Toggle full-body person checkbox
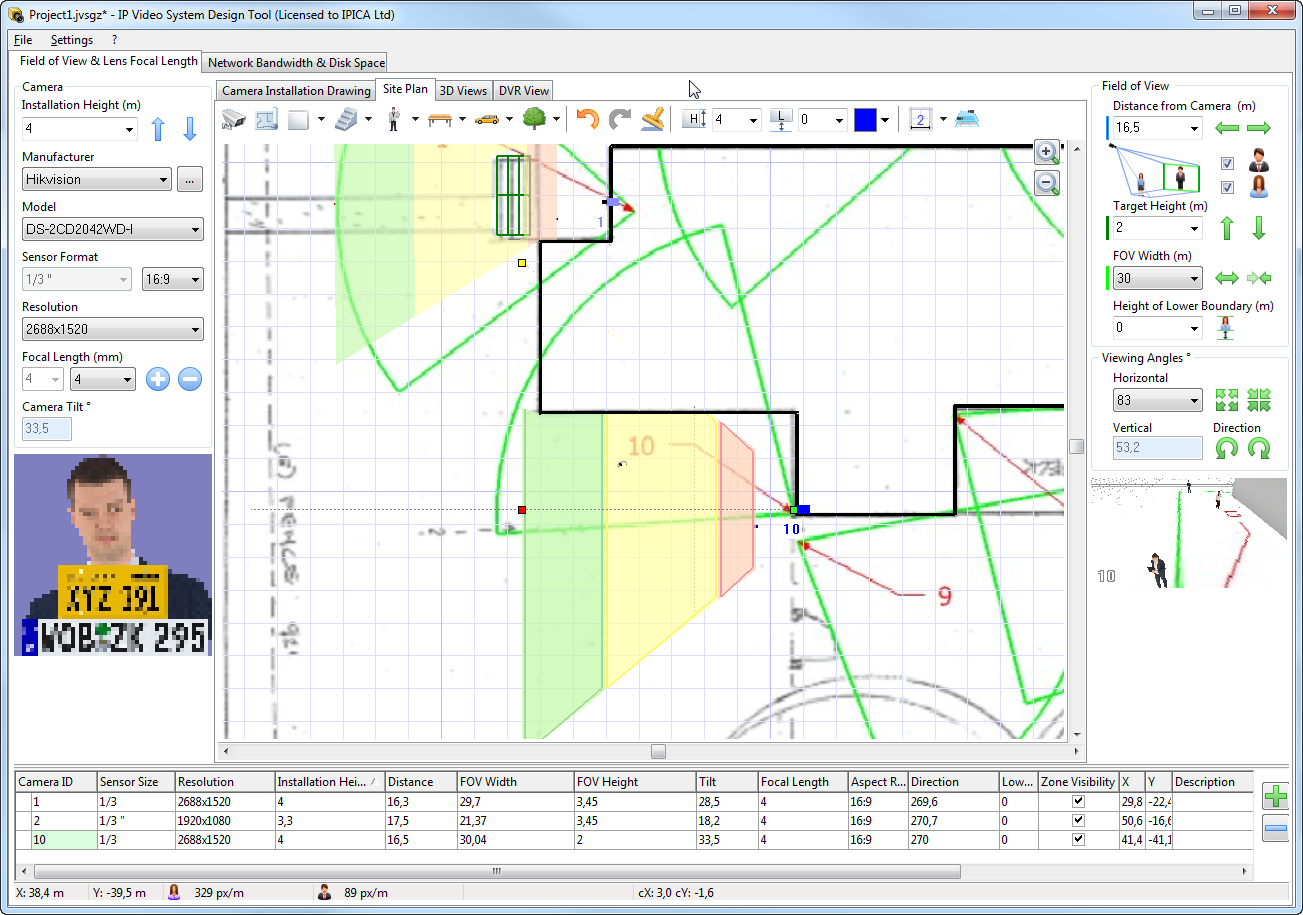Viewport: 1303px width, 915px height. click(x=1228, y=164)
